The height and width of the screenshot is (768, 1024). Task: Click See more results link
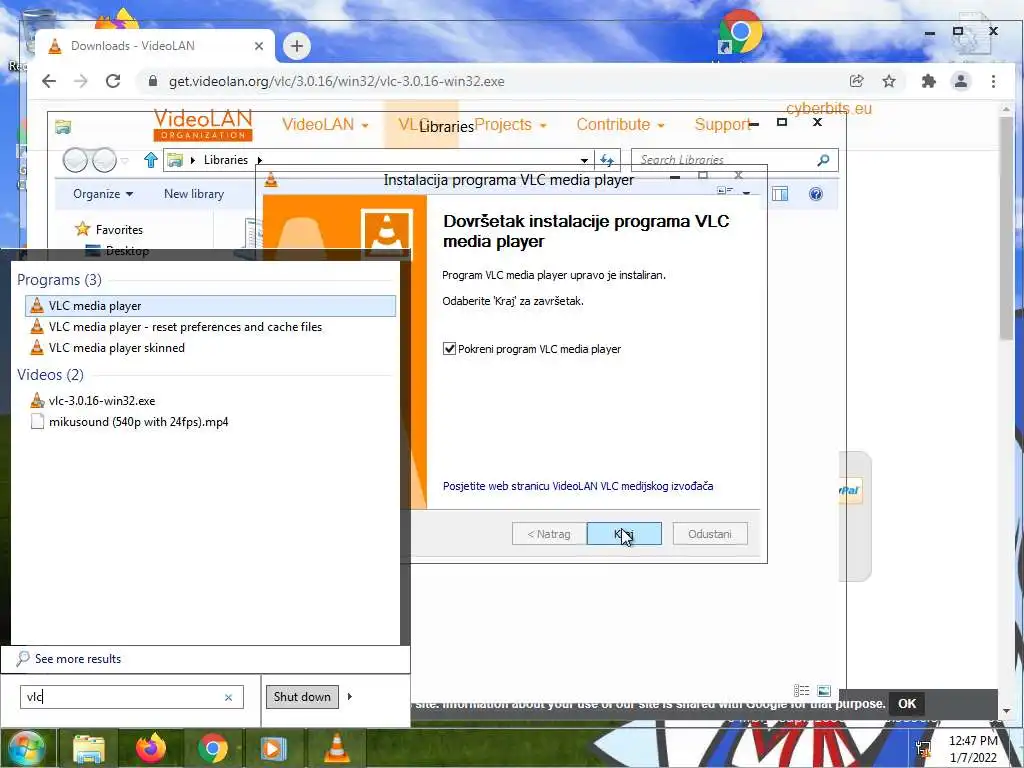pos(78,658)
